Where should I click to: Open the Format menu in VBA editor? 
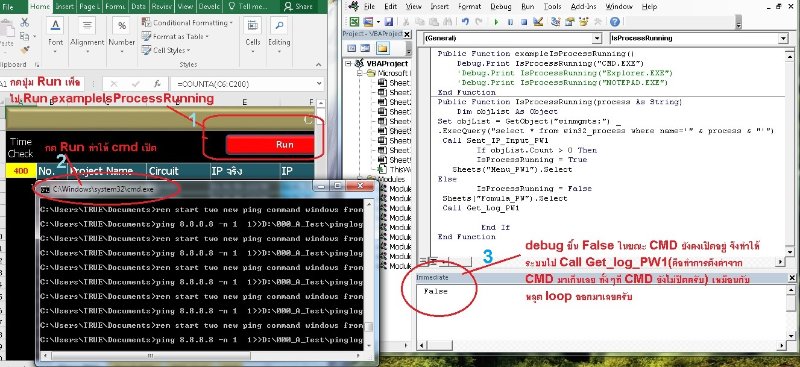469,7
